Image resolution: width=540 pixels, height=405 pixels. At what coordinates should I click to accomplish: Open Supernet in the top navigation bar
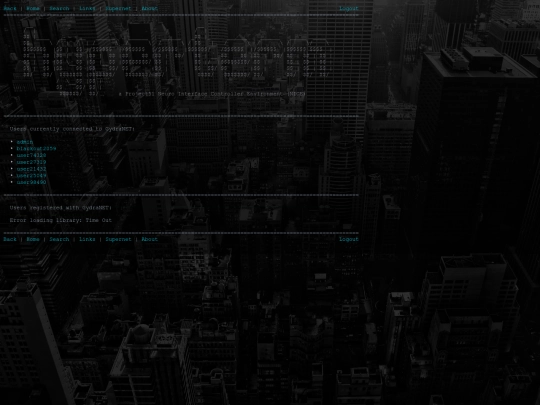(118, 8)
